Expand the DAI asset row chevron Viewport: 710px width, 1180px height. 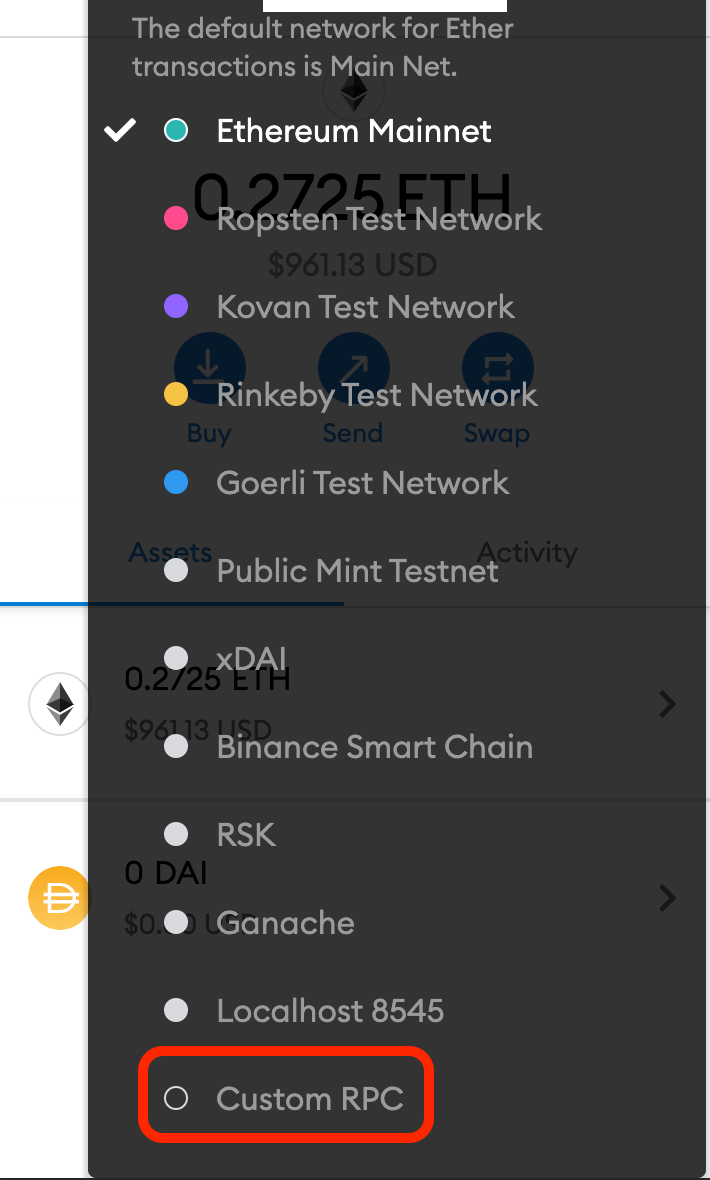pos(667,897)
